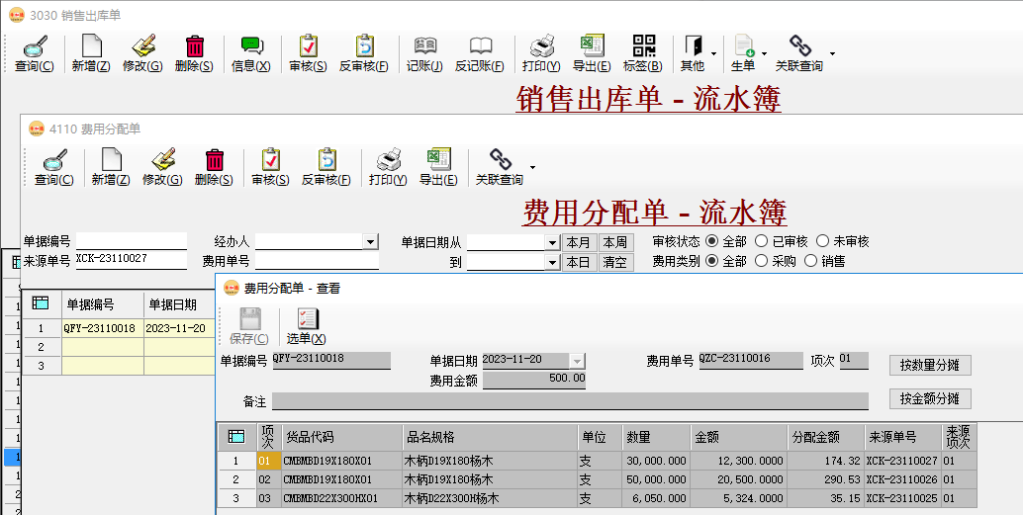1023x516 pixels.
Task: Expand 生单 dropdown arrow
Action: click(764, 54)
